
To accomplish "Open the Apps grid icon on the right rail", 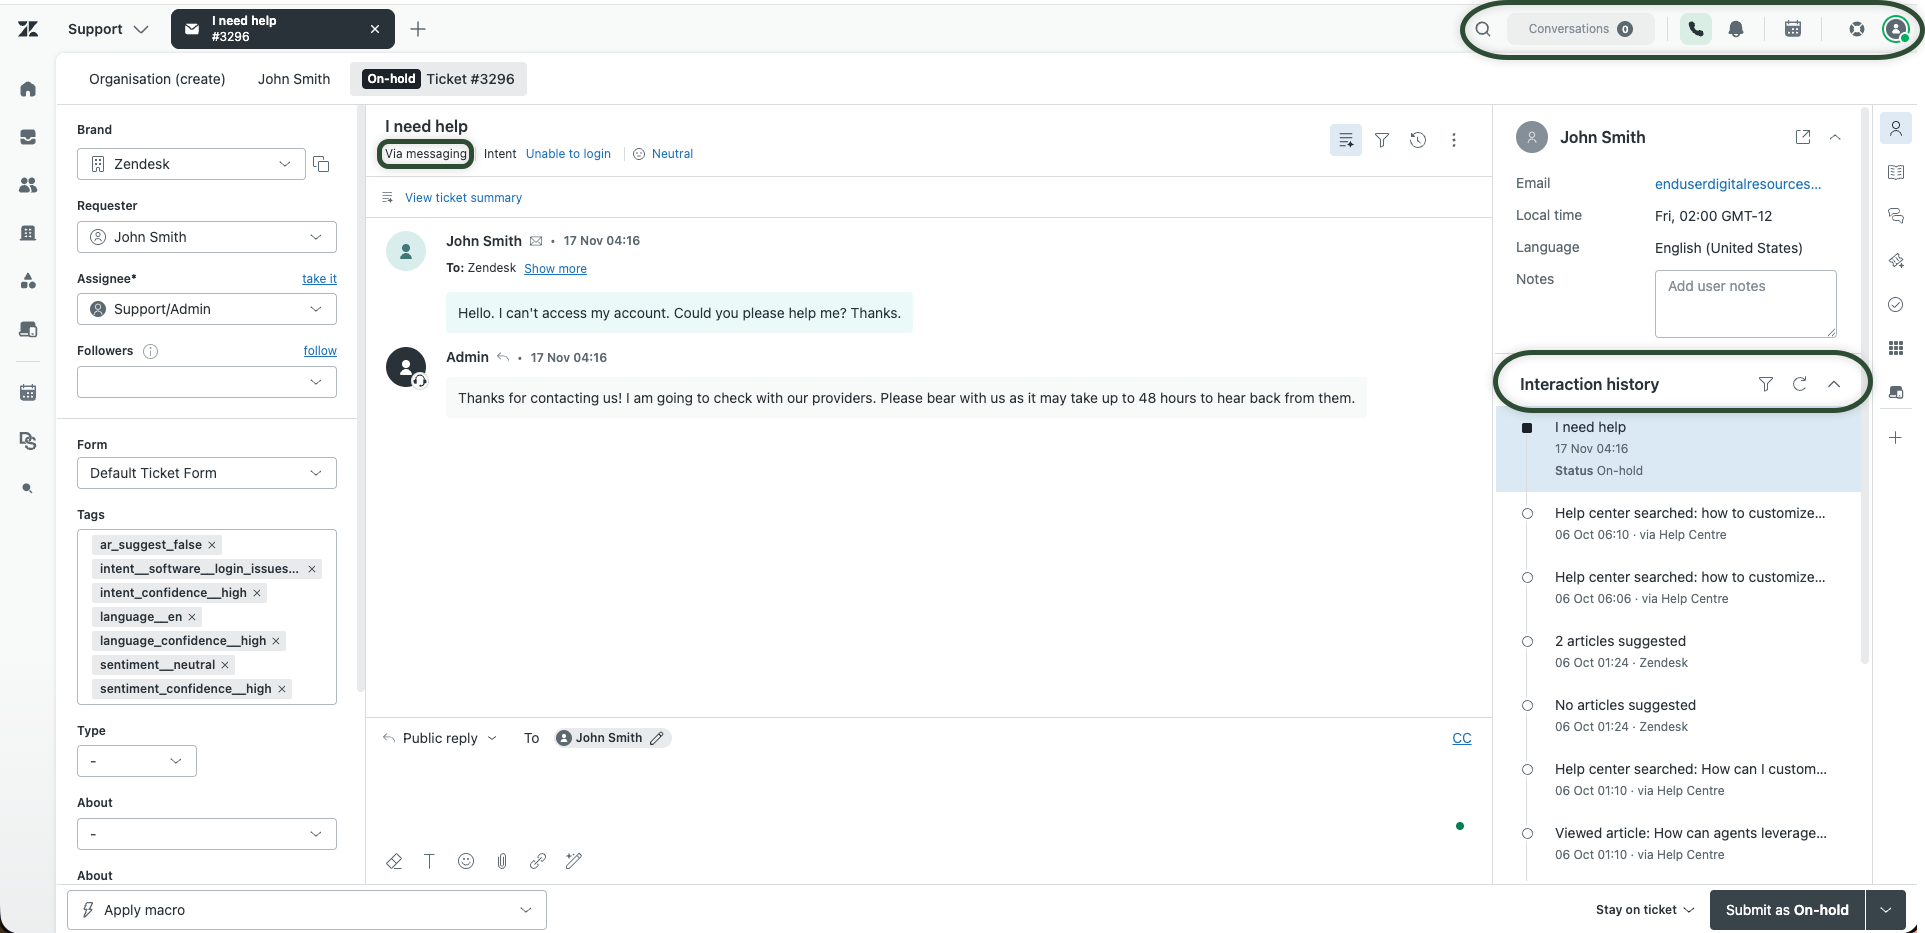I will point(1896,348).
